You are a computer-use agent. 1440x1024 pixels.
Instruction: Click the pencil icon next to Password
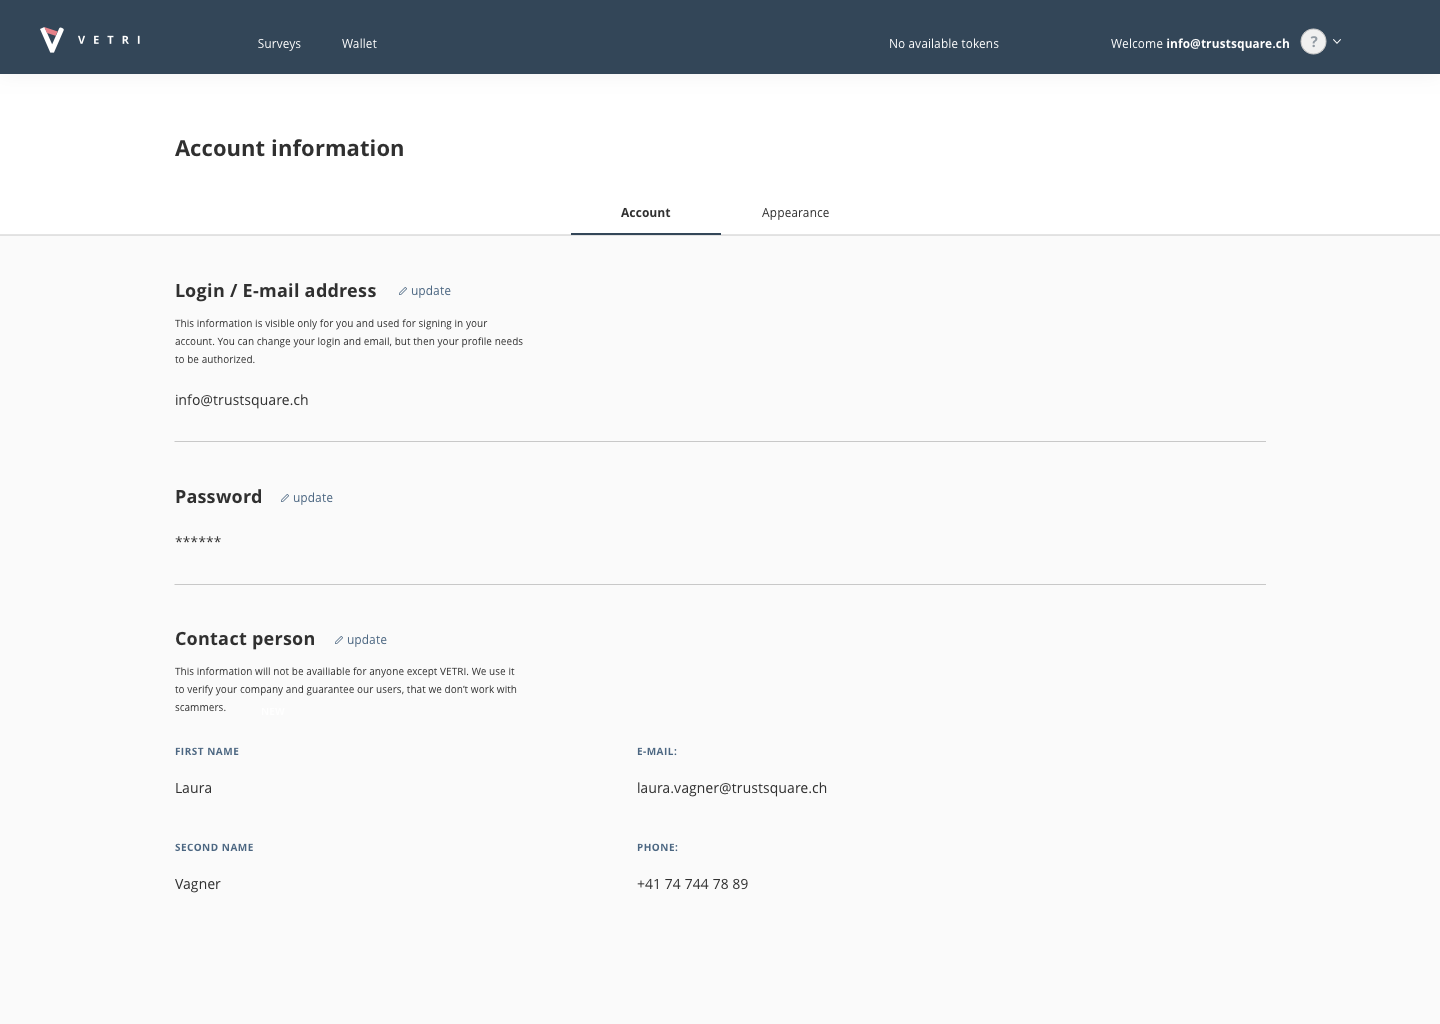285,498
